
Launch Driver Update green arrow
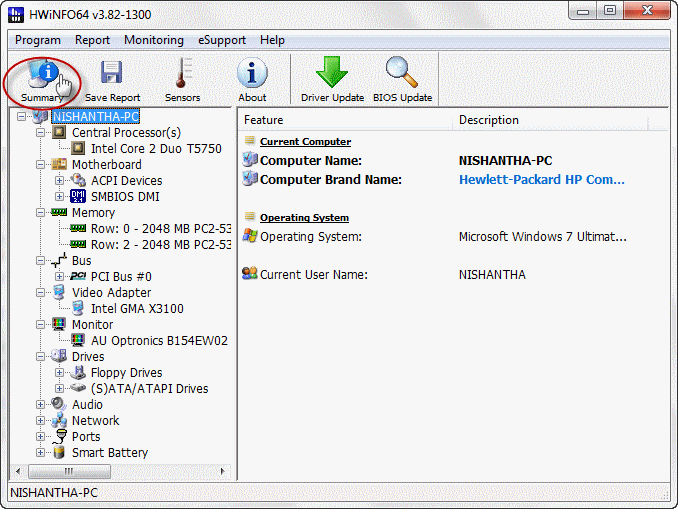click(332, 80)
